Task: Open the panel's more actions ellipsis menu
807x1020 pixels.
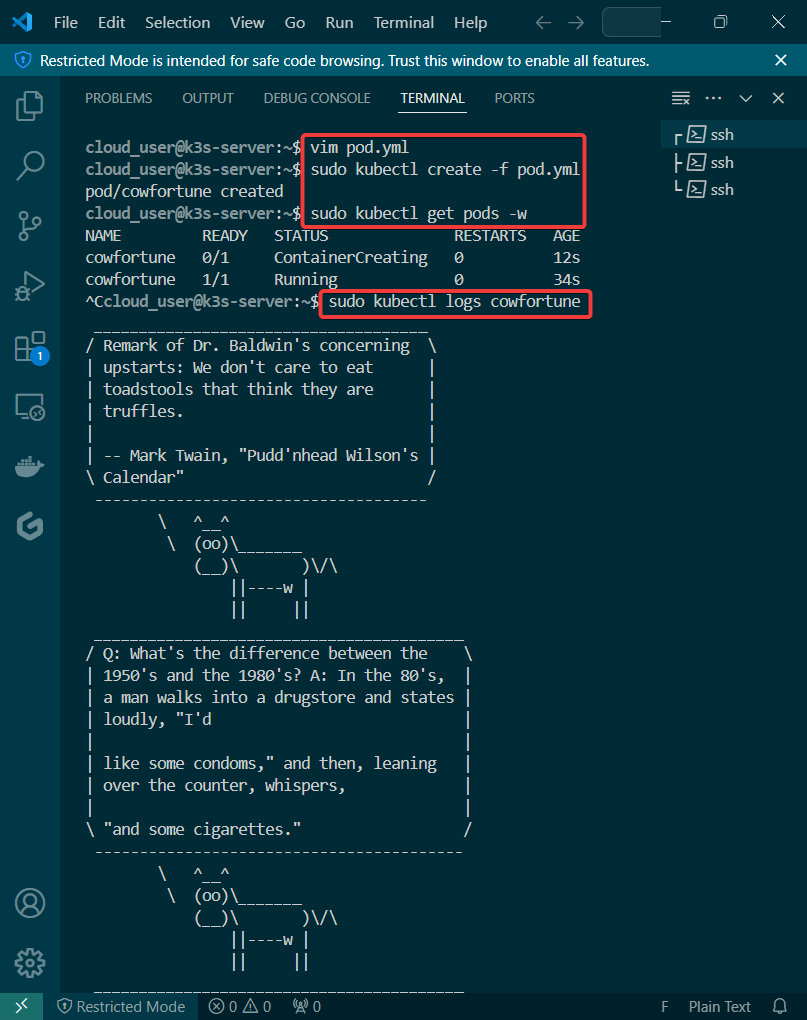Action: 713,98
